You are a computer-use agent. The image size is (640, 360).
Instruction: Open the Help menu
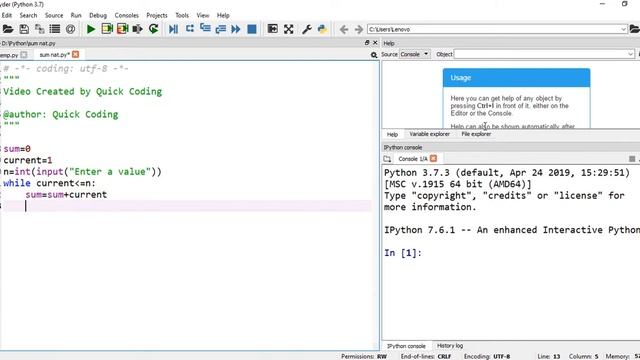[x=223, y=15]
